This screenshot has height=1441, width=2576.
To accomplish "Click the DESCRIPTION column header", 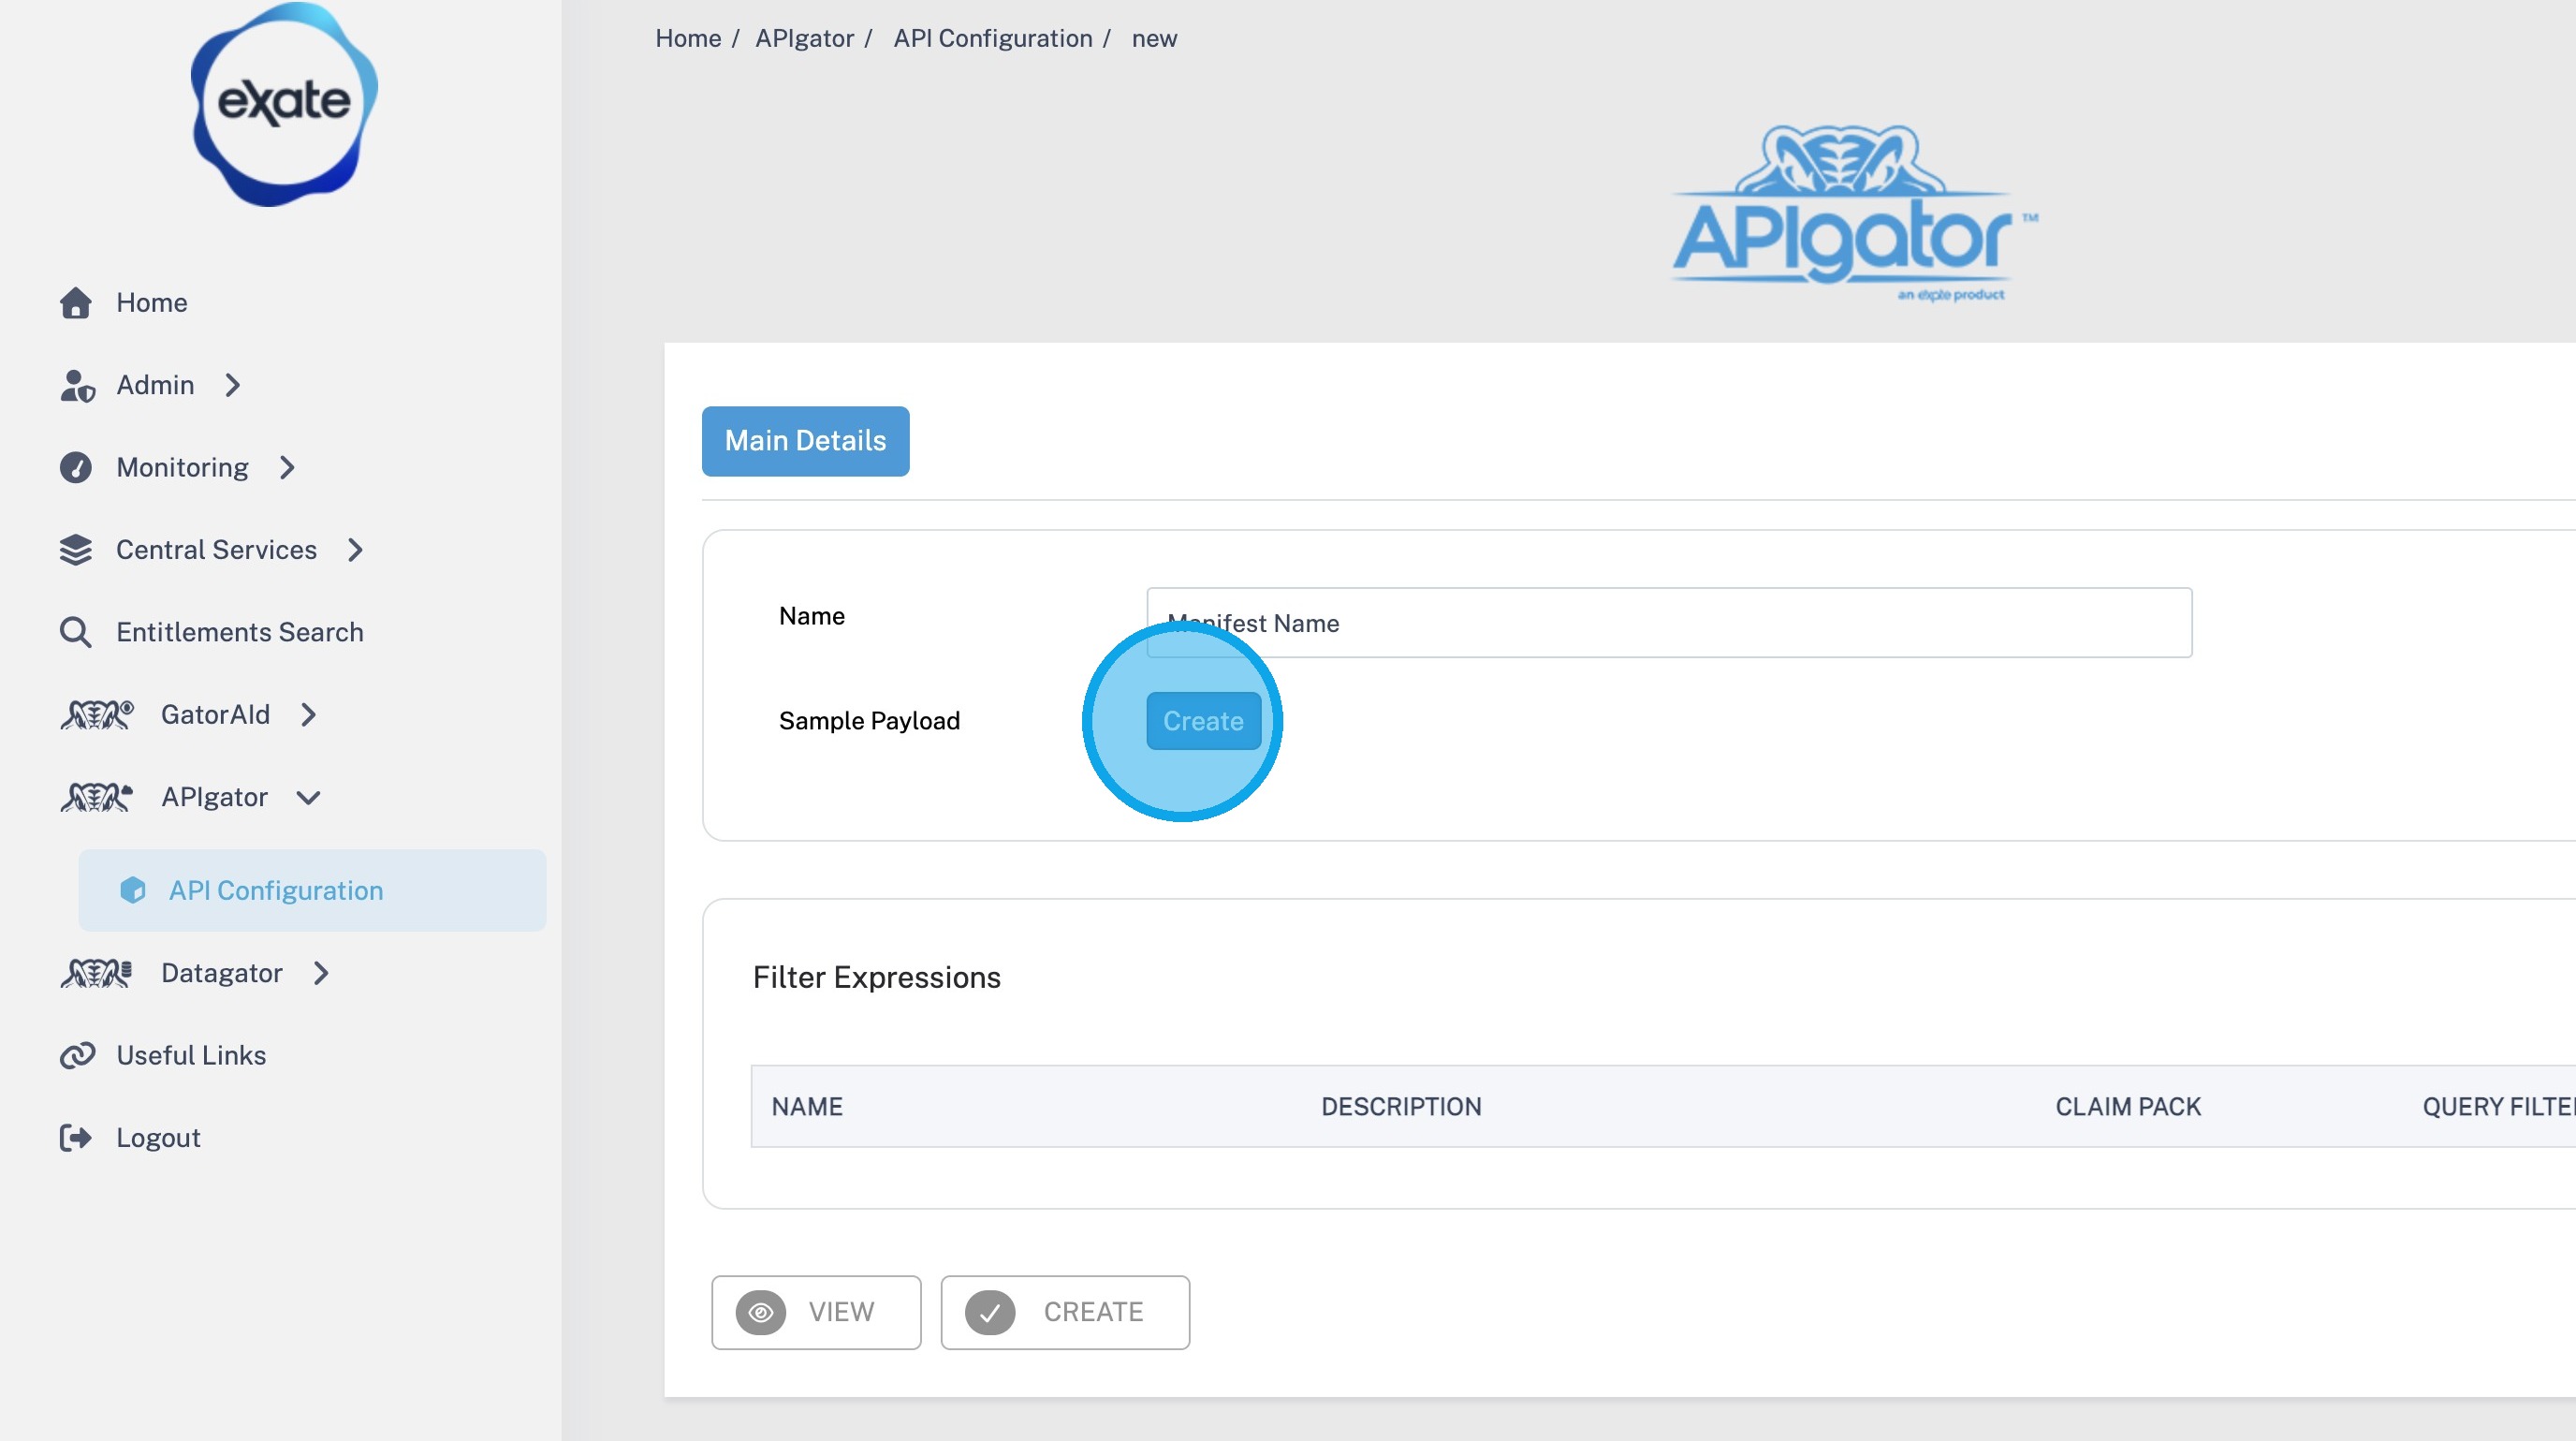I will 1401,1106.
